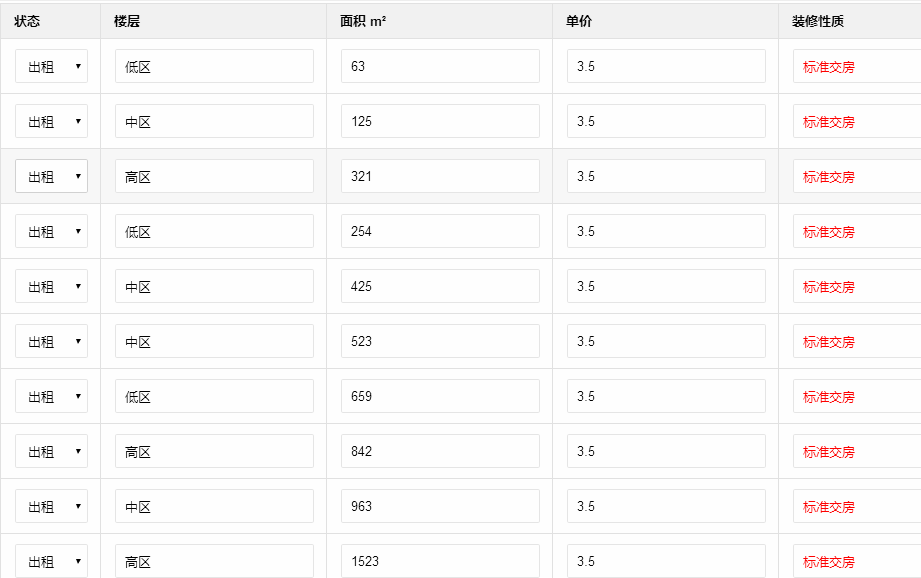Click 标准交房 in the 842 area row

pyautogui.click(x=829, y=452)
